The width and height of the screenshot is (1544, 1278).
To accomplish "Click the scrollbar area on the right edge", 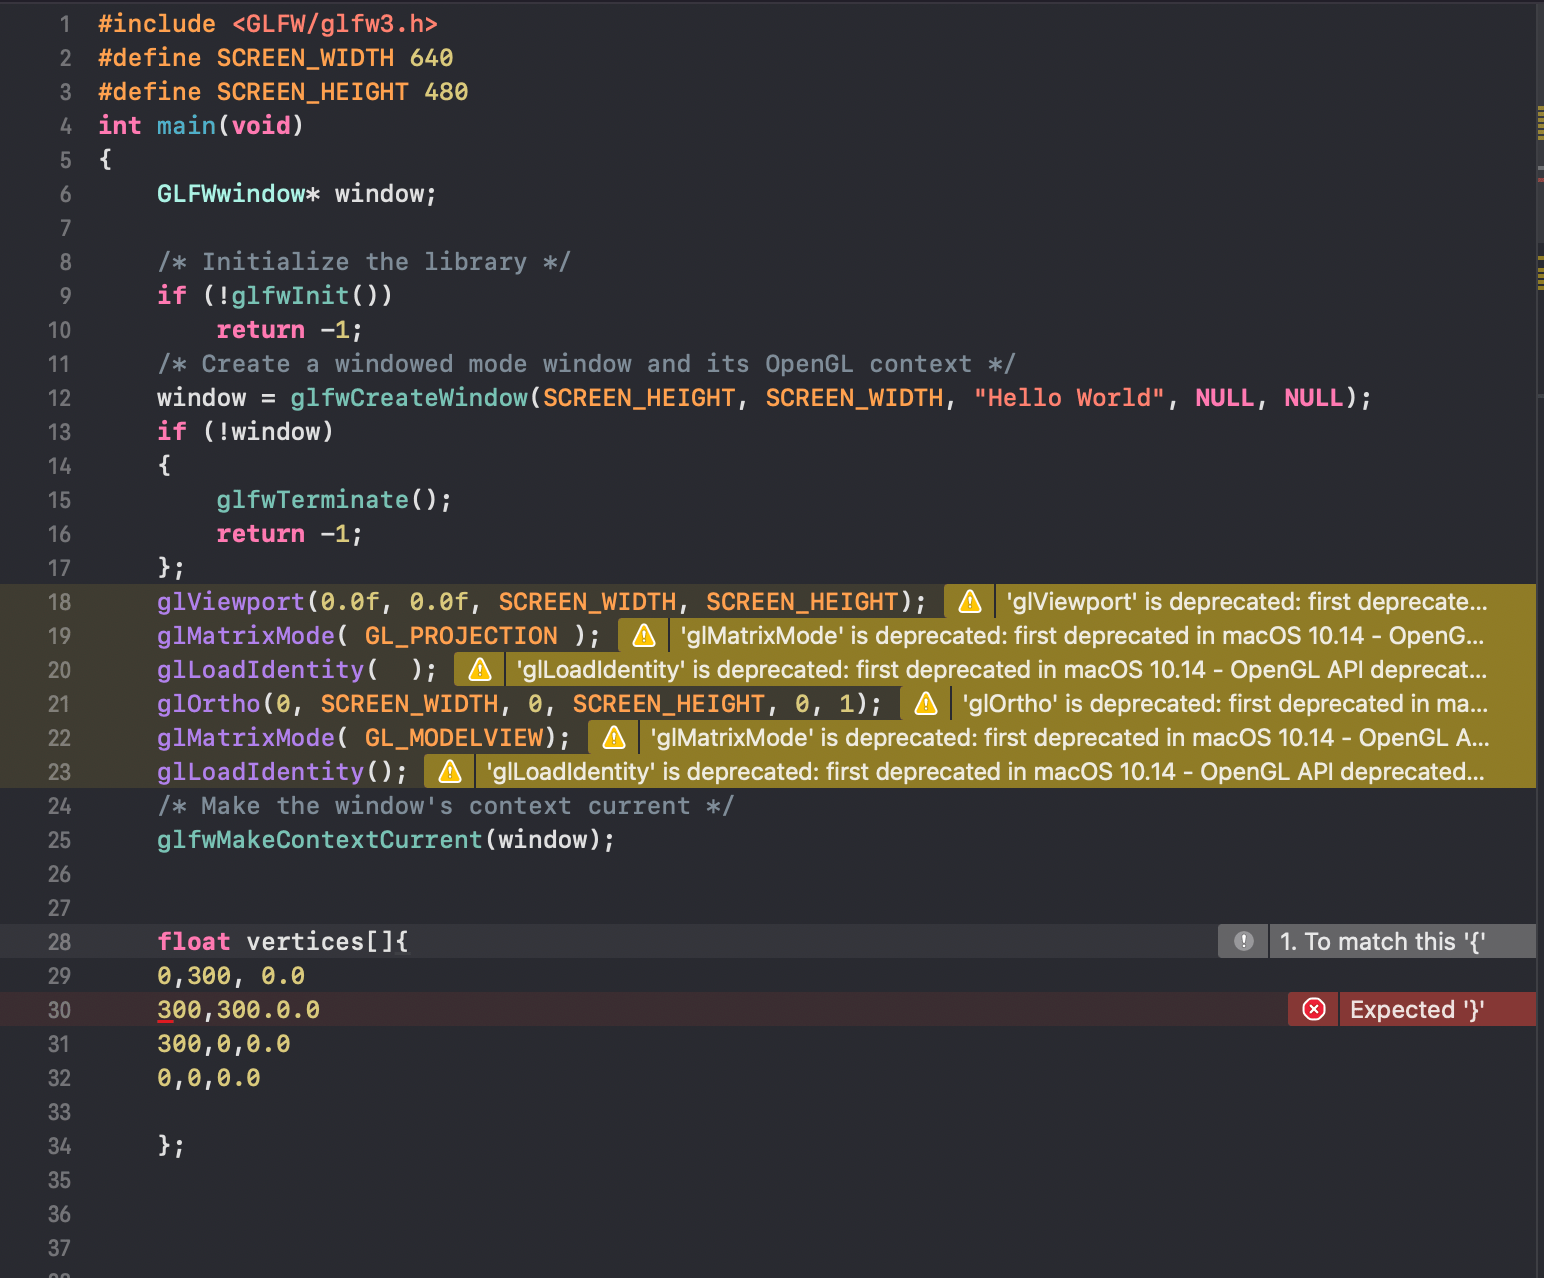I will (x=1540, y=640).
